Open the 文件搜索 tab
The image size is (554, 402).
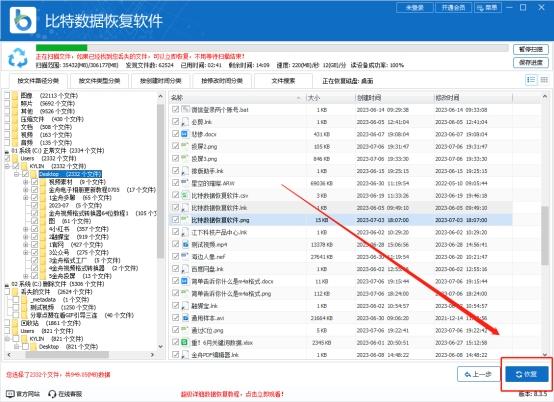tap(283, 81)
